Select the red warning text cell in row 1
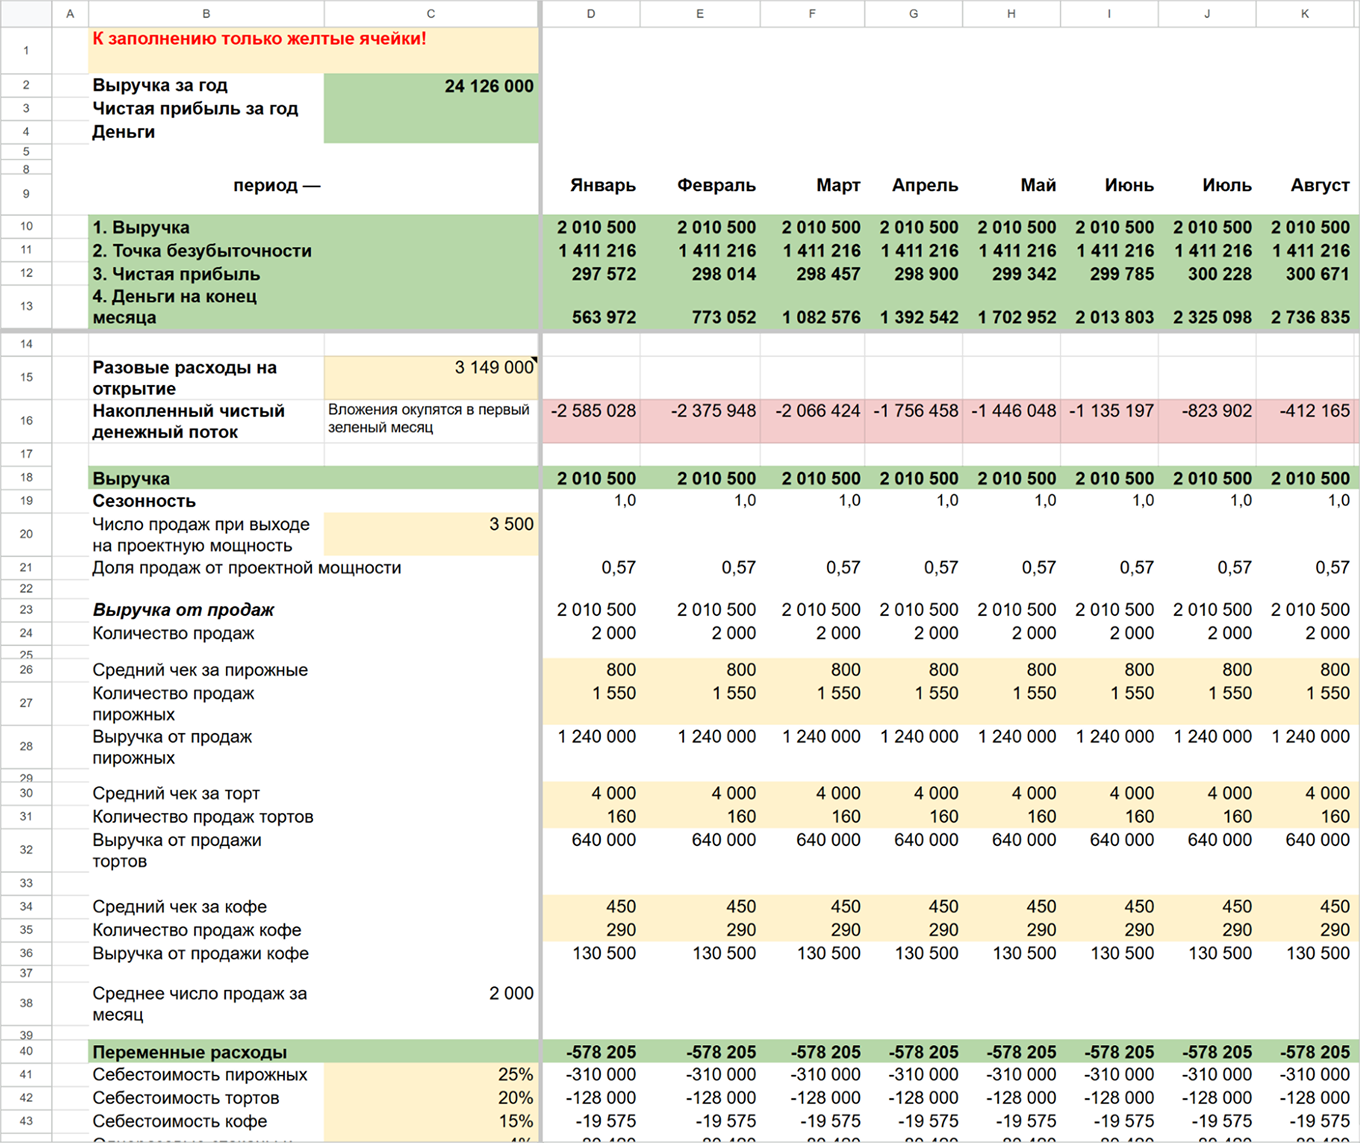 click(x=314, y=50)
